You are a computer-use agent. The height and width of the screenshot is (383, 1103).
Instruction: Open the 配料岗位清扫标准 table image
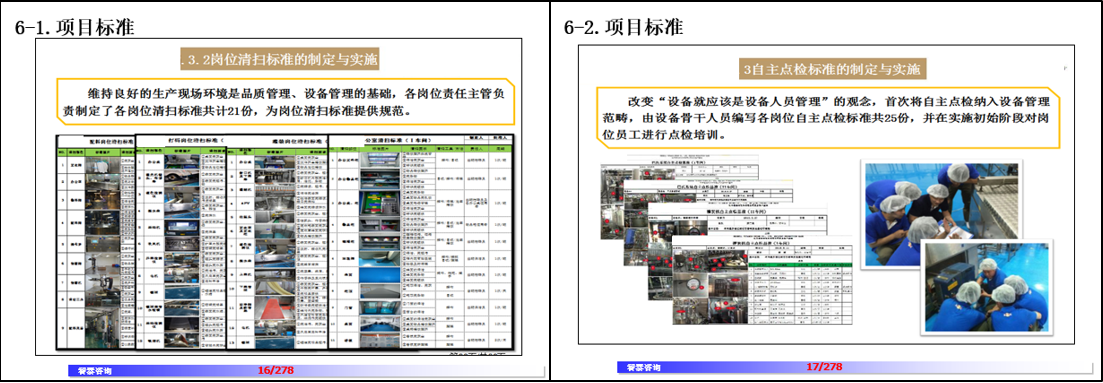(x=96, y=242)
